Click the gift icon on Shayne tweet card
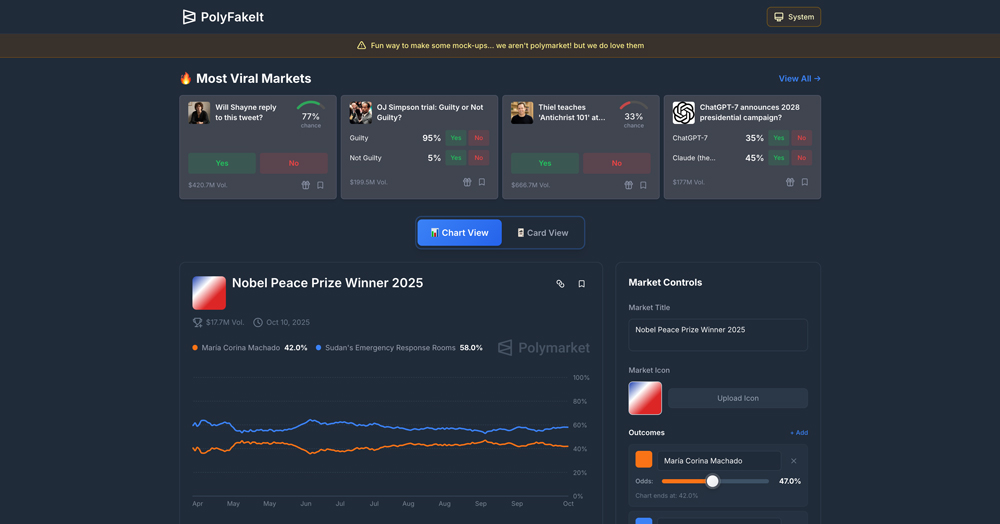The image size is (1000, 524). tap(306, 185)
